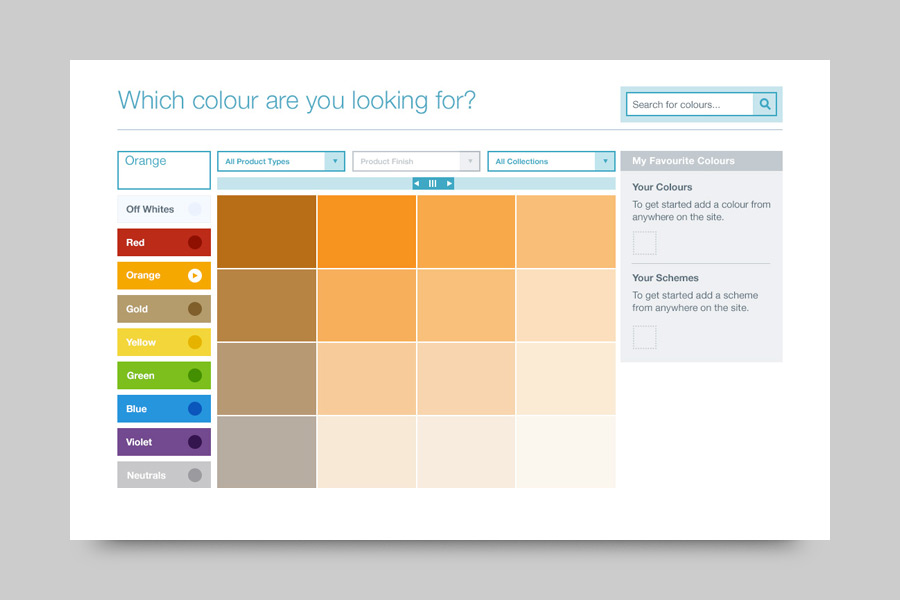The image size is (900, 600).
Task: Click the play arrow icon on Orange
Action: pos(195,275)
